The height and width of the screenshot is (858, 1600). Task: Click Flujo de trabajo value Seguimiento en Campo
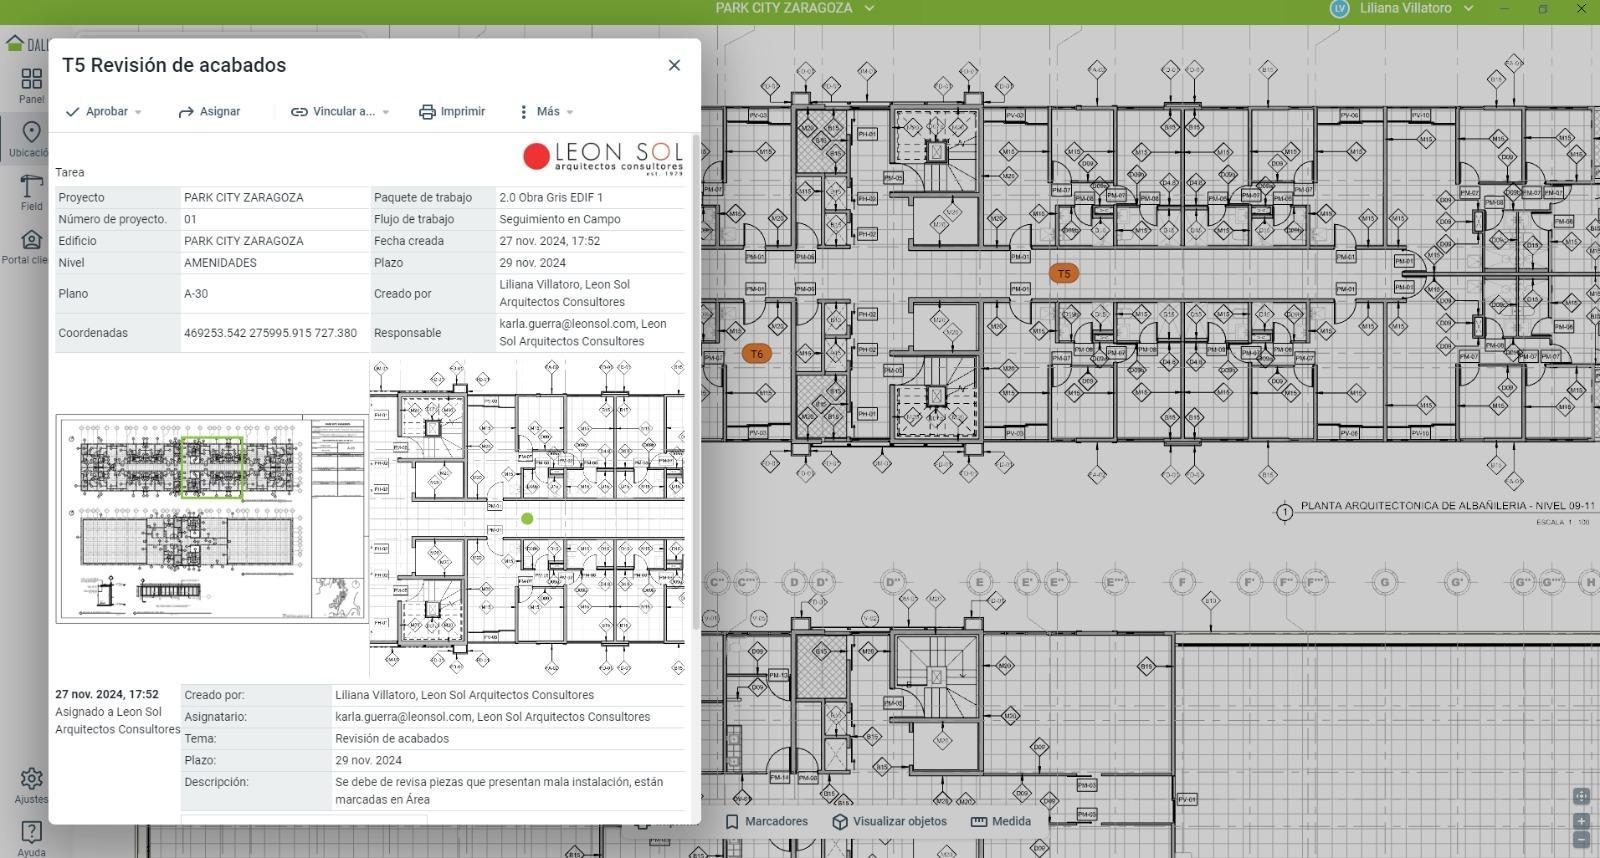point(560,219)
